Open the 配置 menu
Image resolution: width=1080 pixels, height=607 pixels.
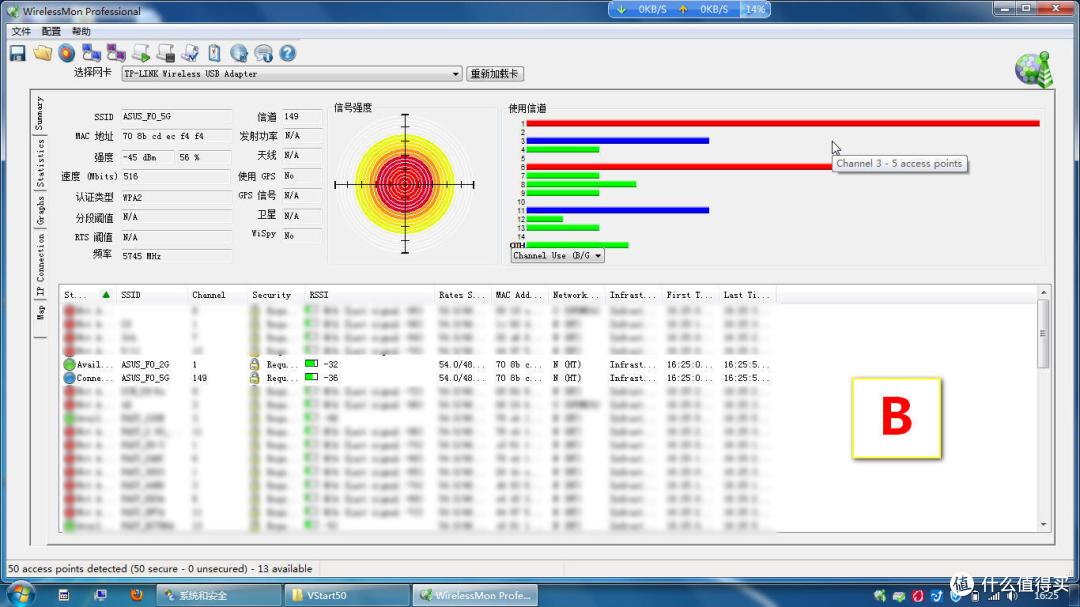[51, 31]
